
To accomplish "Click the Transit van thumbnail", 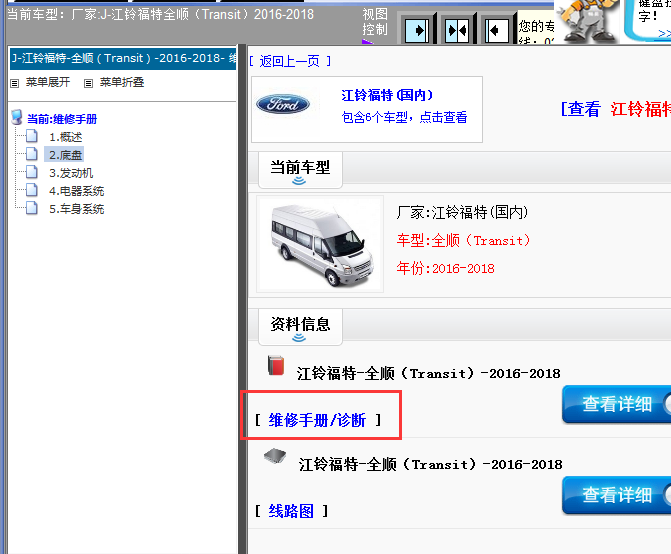I will pyautogui.click(x=320, y=244).
